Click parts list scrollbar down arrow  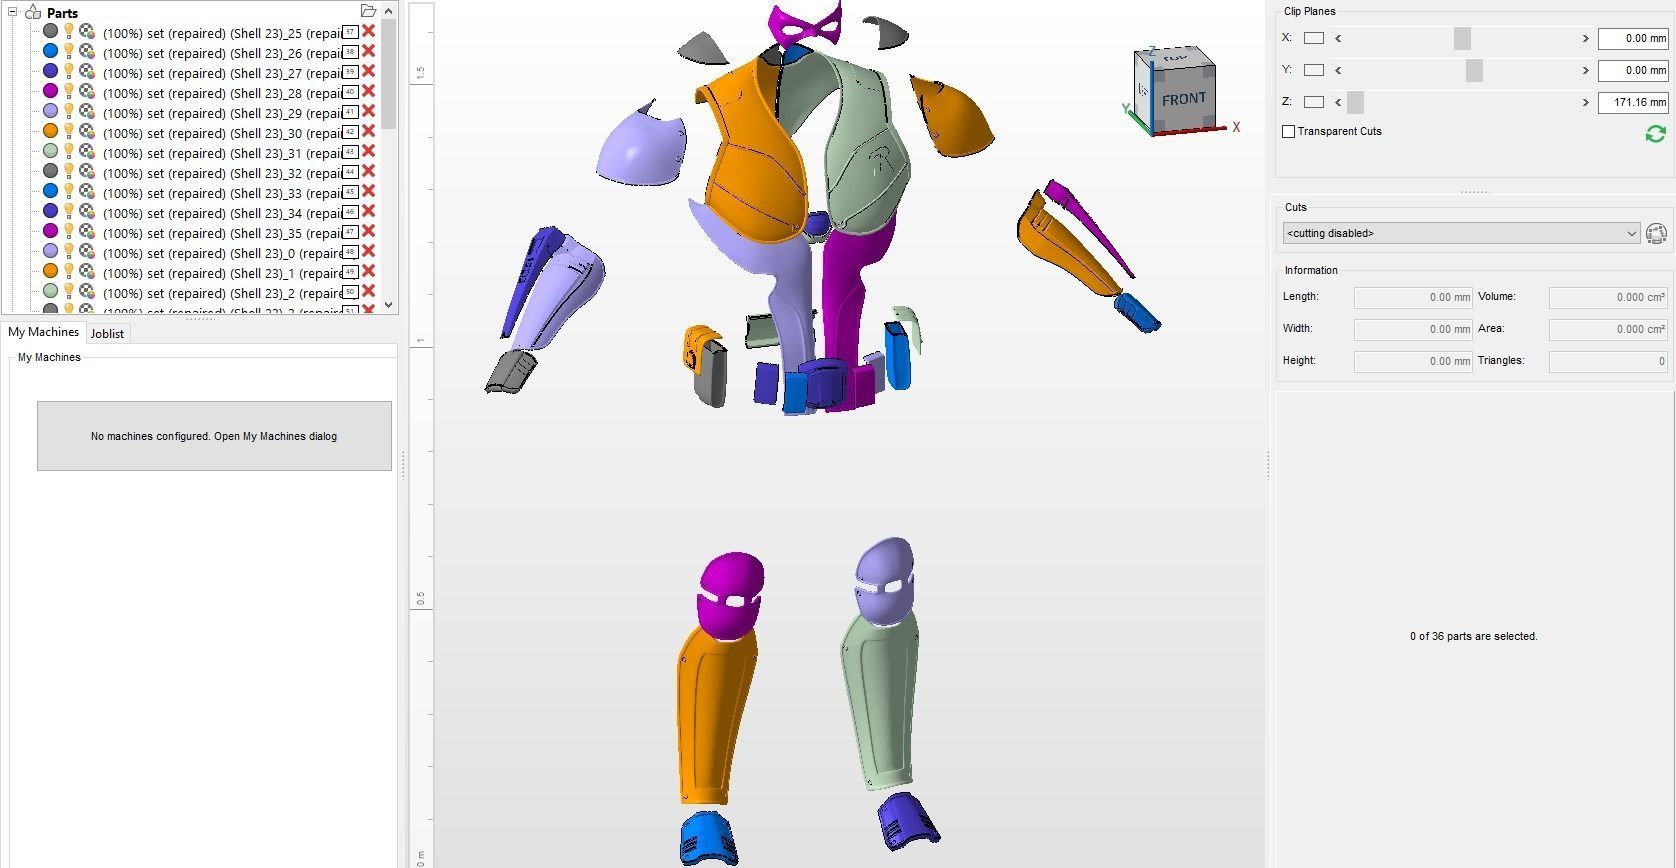point(389,305)
